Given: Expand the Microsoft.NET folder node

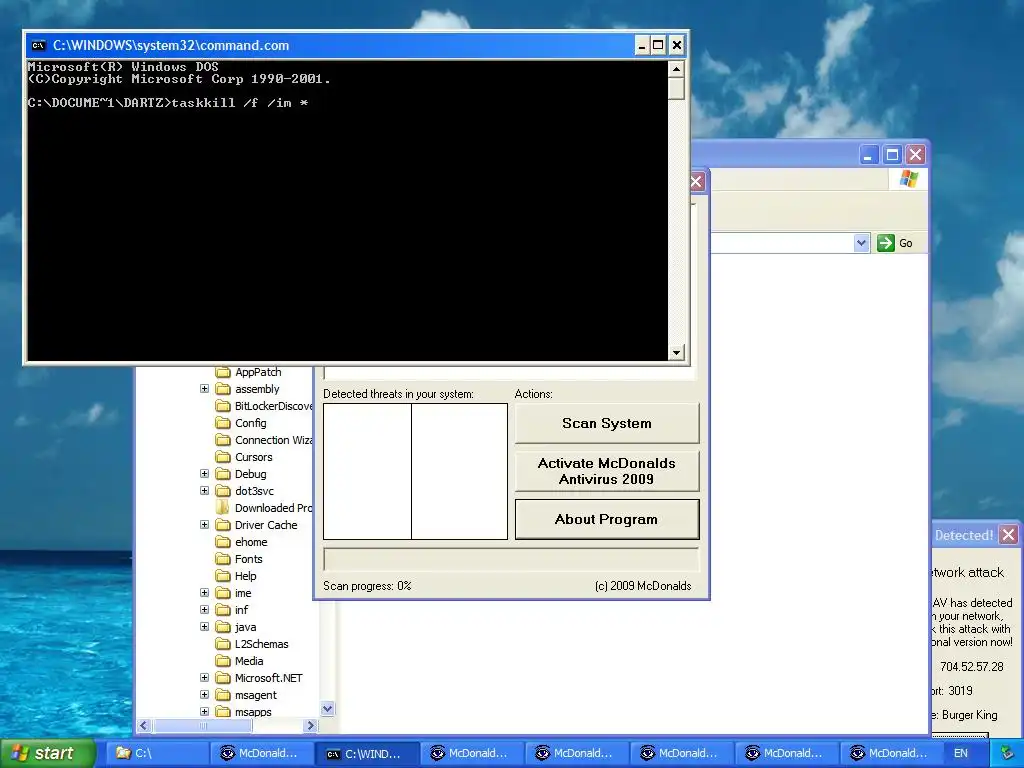Looking at the screenshot, I should [204, 677].
